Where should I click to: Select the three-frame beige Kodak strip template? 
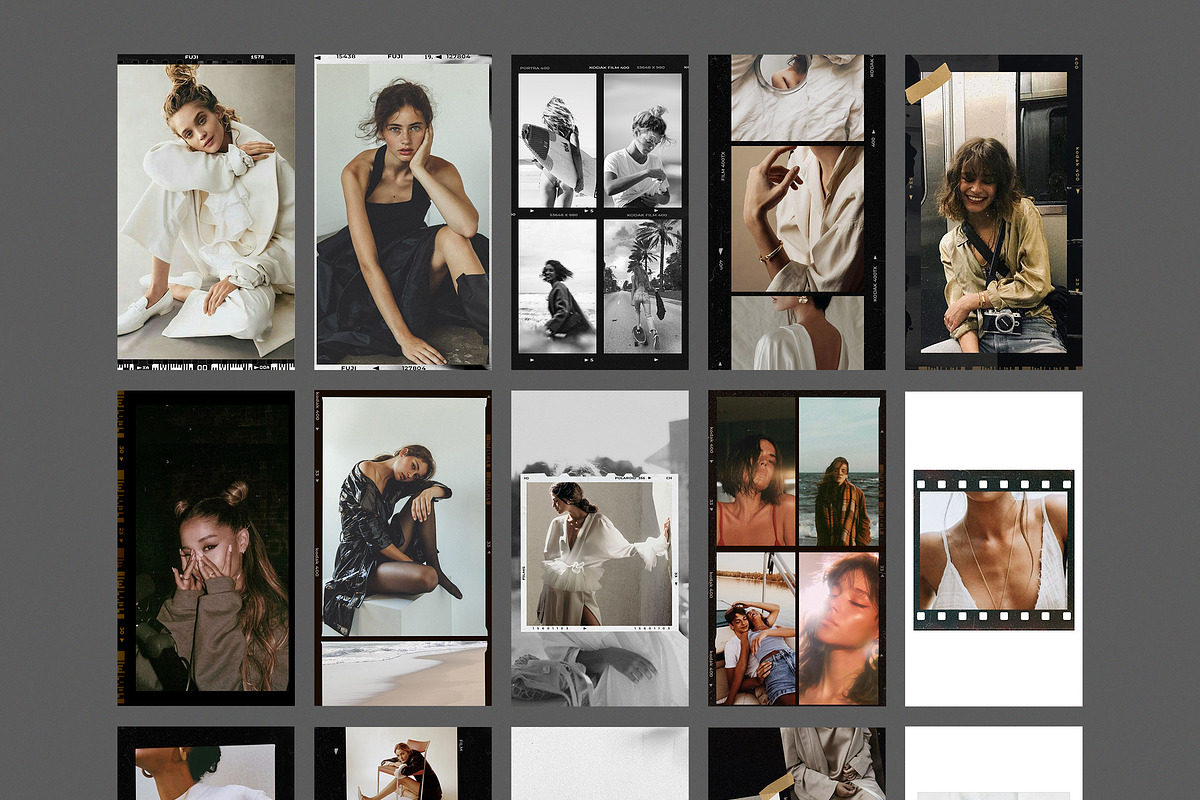point(797,212)
